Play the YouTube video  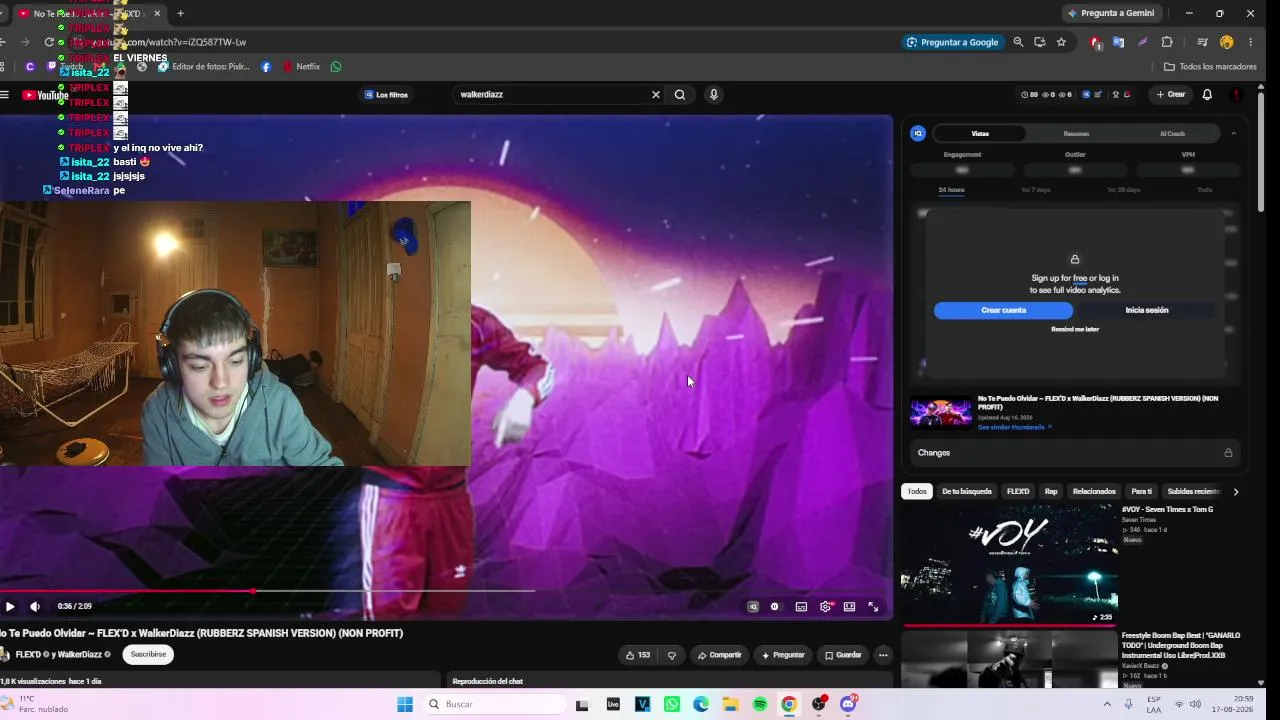10,606
